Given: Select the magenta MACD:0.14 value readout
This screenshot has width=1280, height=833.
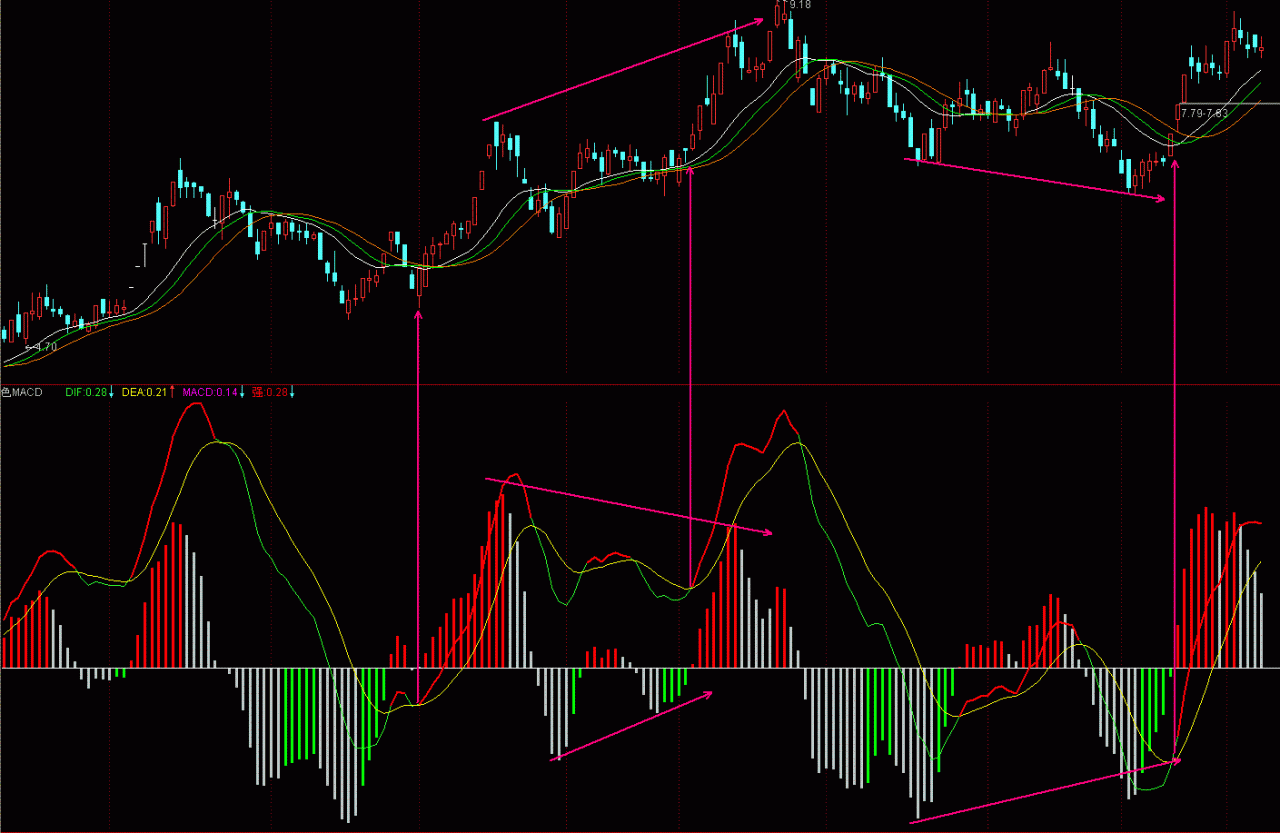Looking at the screenshot, I should point(209,393).
